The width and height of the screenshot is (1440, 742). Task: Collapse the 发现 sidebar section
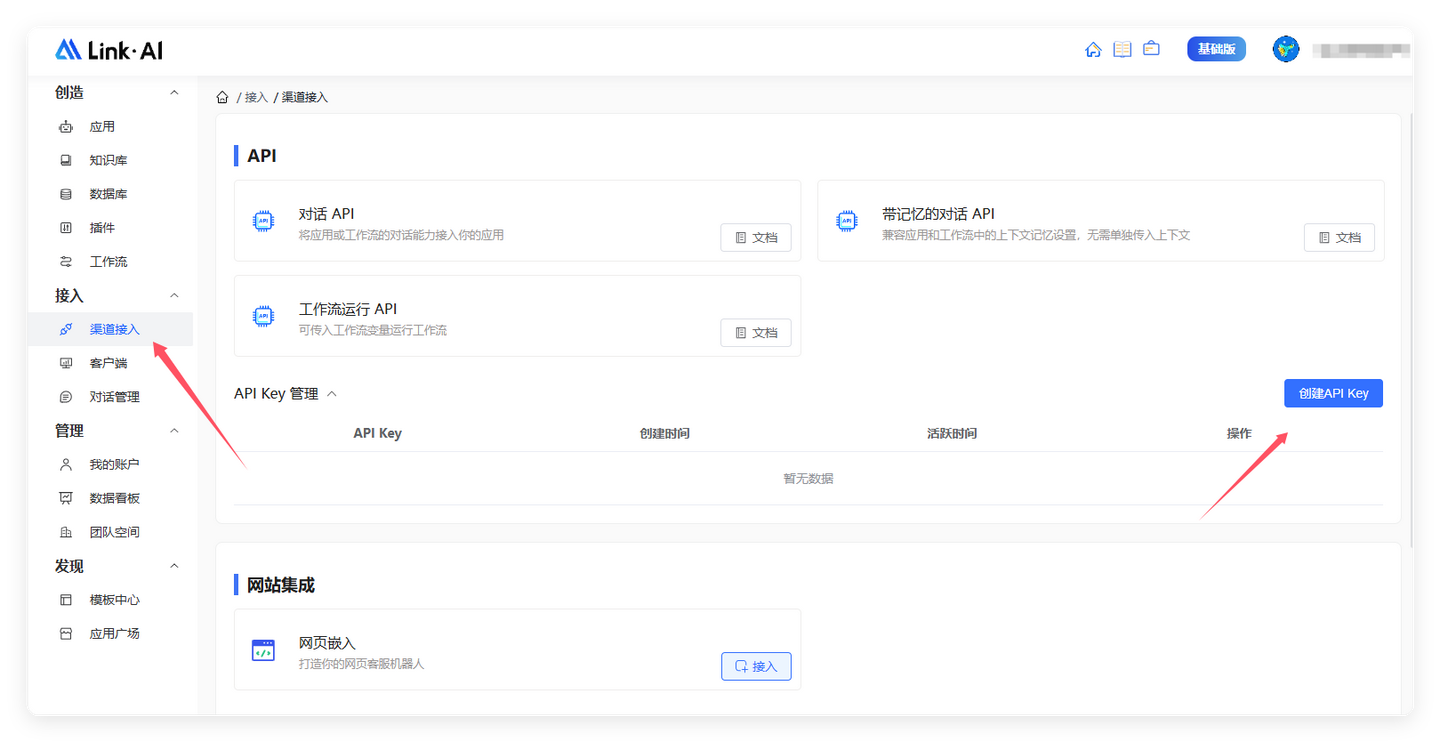point(174,565)
